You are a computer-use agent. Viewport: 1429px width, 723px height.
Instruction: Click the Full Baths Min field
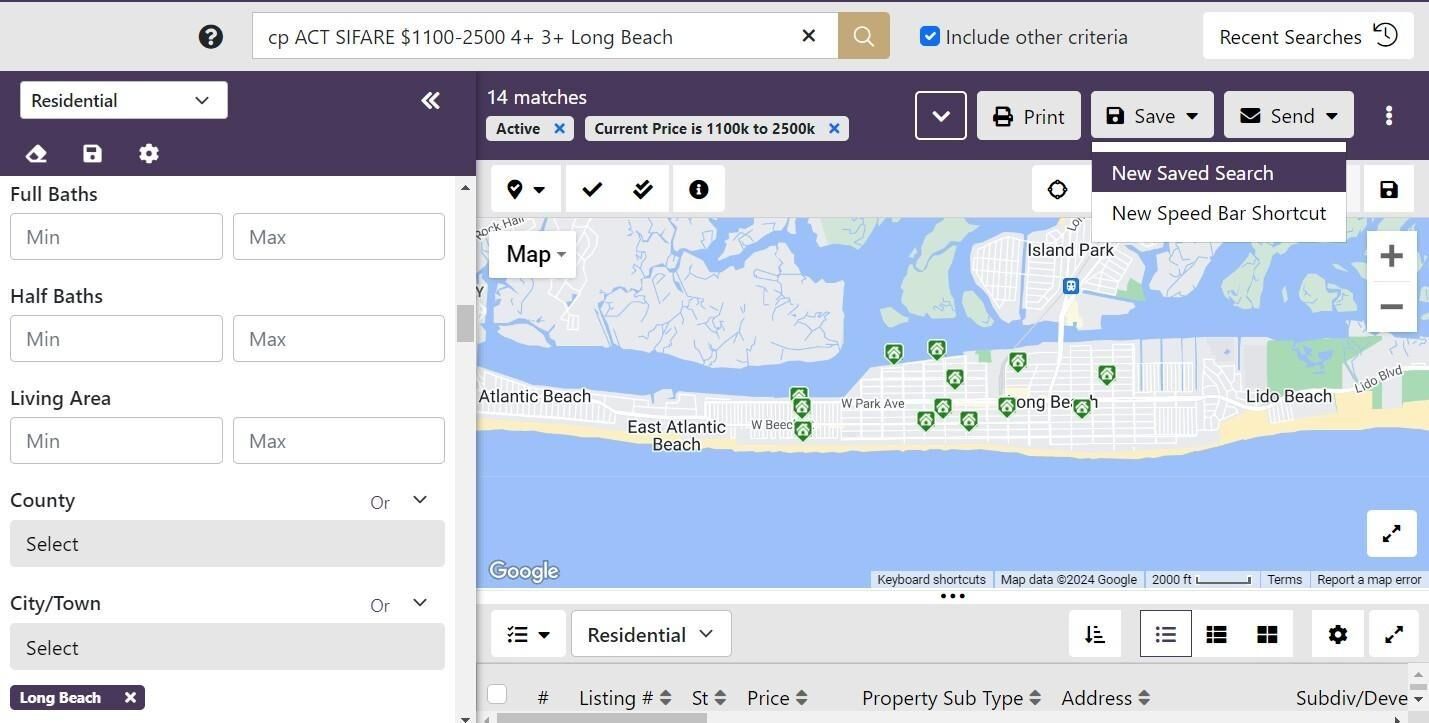pos(116,237)
